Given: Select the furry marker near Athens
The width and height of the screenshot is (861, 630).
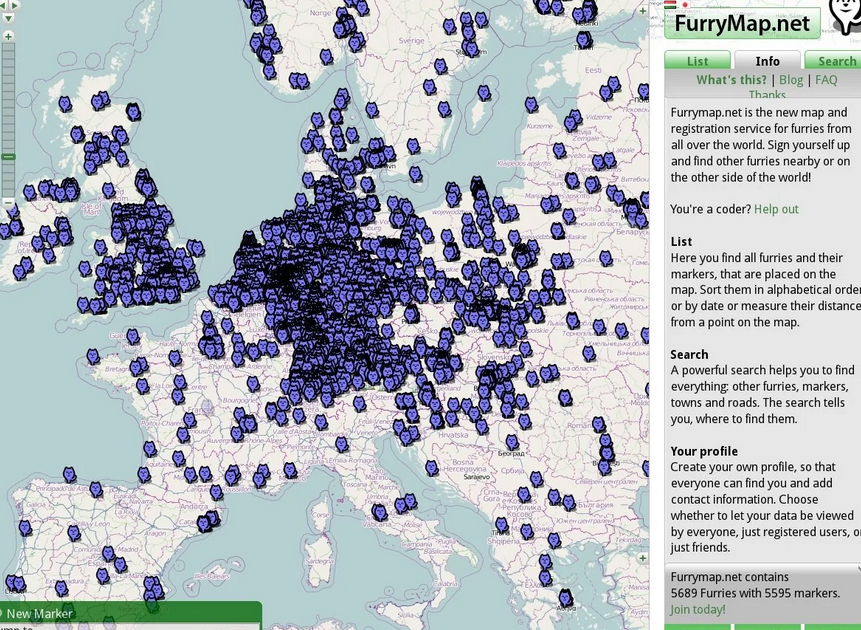Looking at the screenshot, I should [x=566, y=598].
